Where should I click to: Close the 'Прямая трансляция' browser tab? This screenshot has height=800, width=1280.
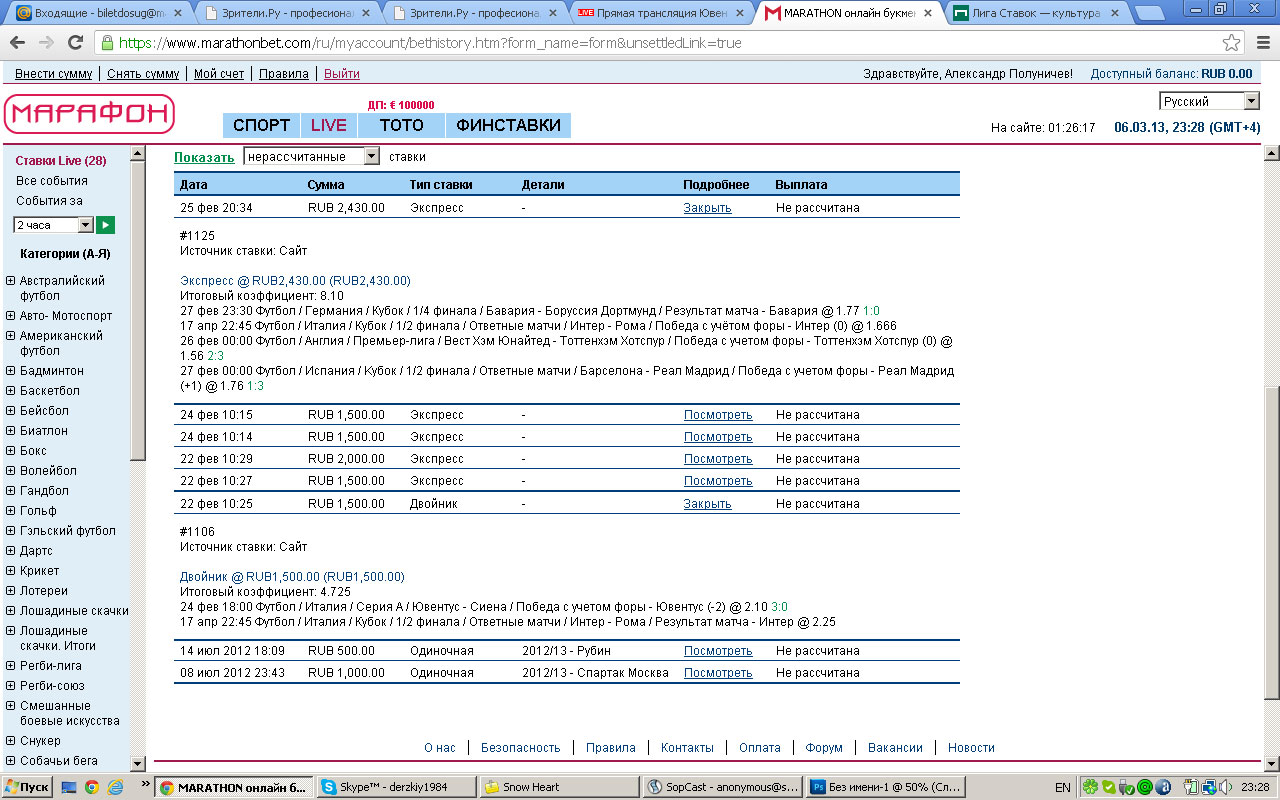coord(742,14)
